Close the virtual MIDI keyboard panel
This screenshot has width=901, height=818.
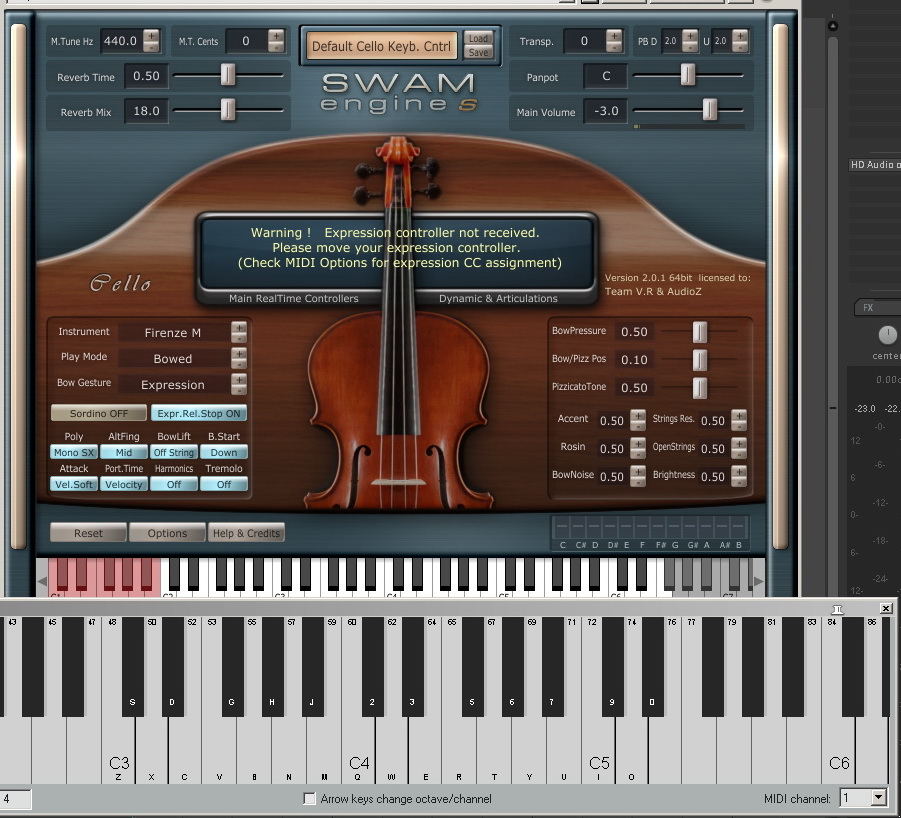886,608
